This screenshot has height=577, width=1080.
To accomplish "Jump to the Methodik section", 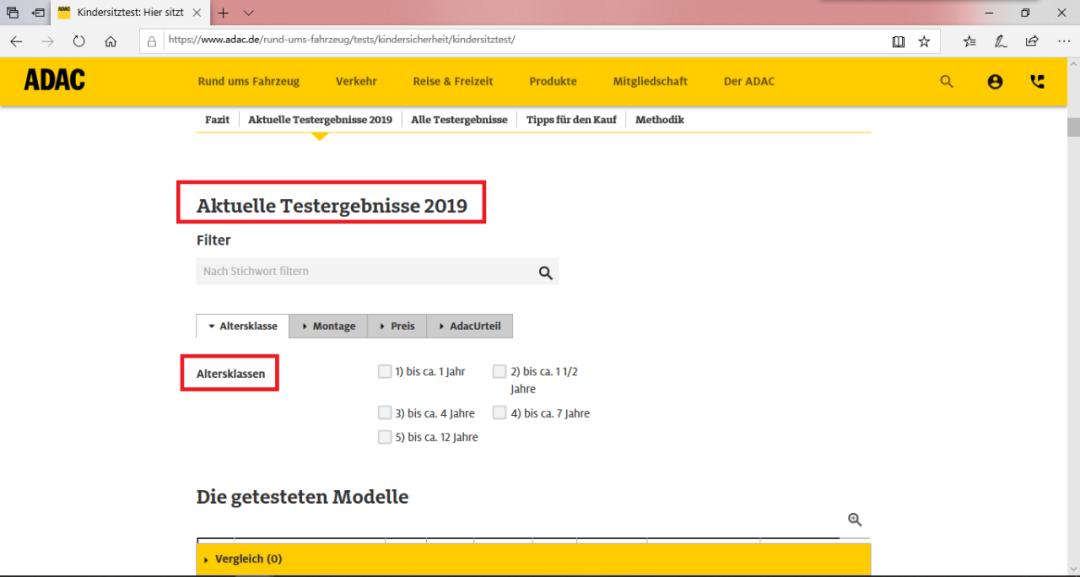I will (x=660, y=120).
